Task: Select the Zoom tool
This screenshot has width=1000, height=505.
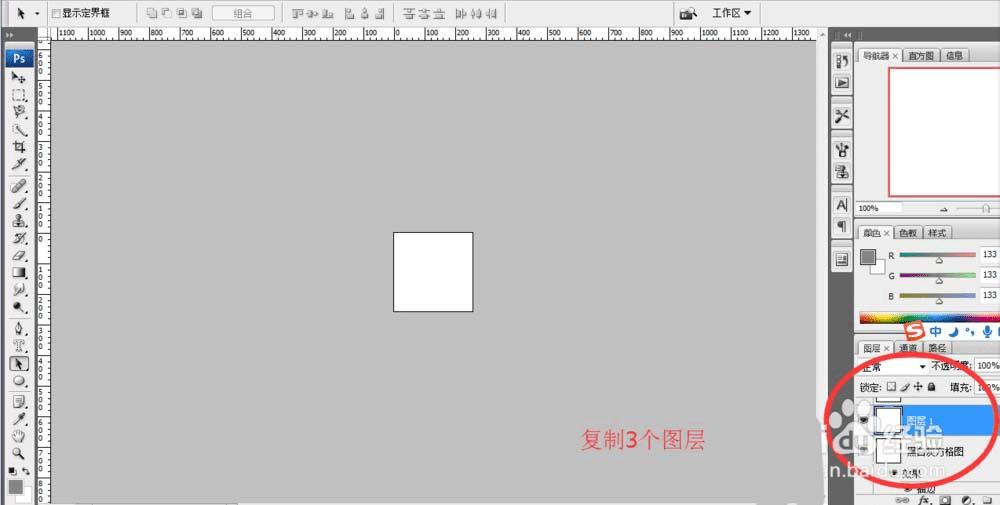Action: 19,454
